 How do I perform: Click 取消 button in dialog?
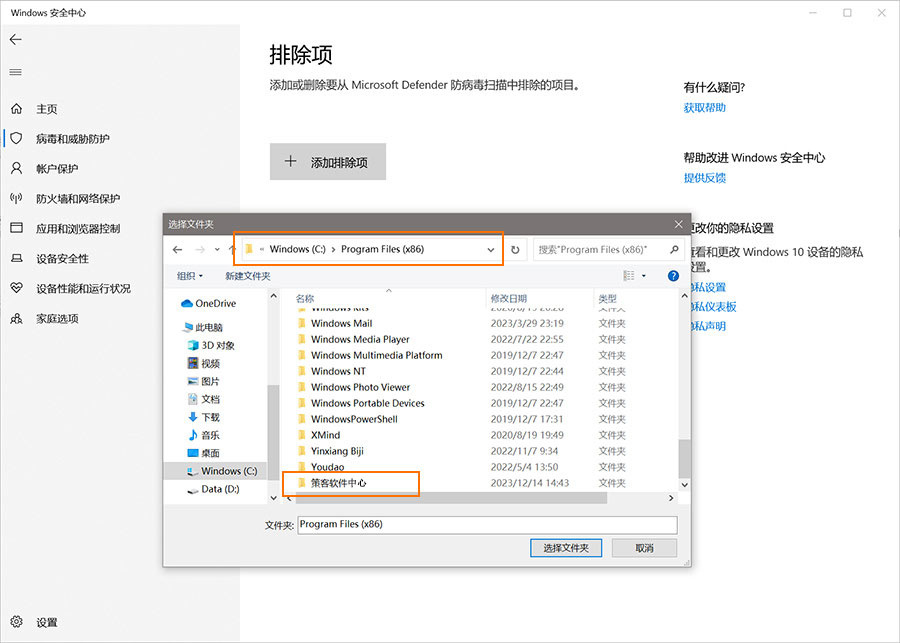point(644,548)
